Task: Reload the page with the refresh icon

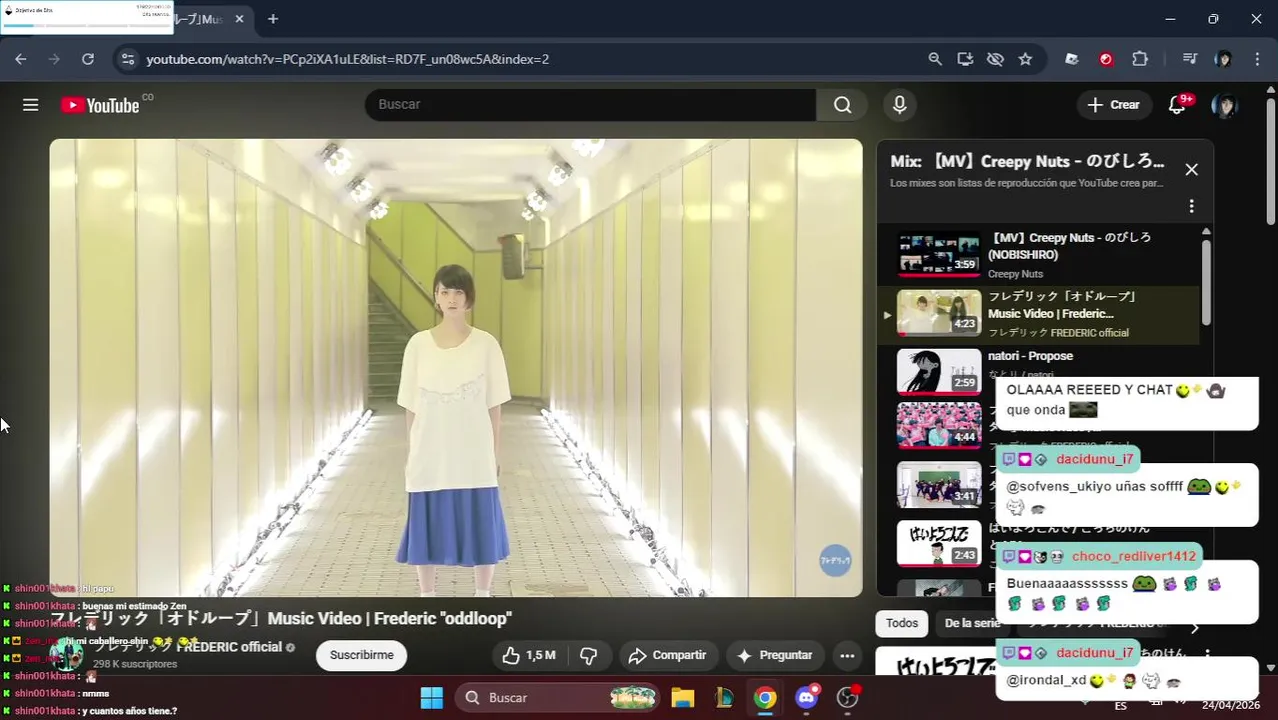Action: (x=88, y=59)
